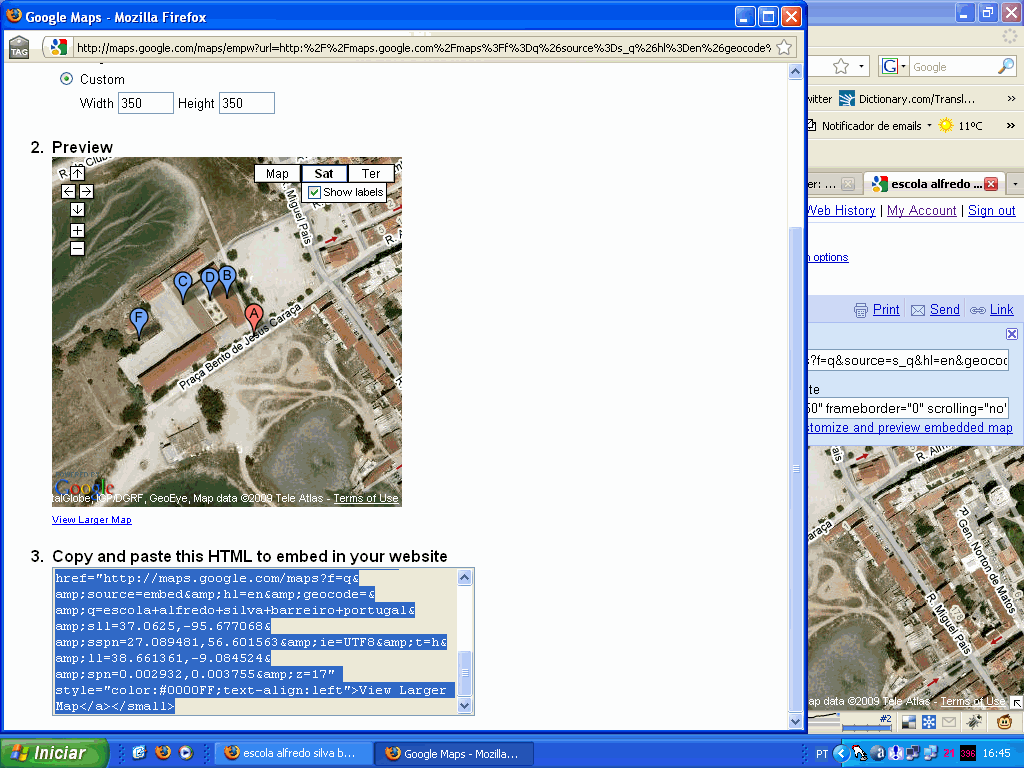Select blue marker C on the map
Image resolution: width=1024 pixels, height=768 pixels.
[183, 285]
